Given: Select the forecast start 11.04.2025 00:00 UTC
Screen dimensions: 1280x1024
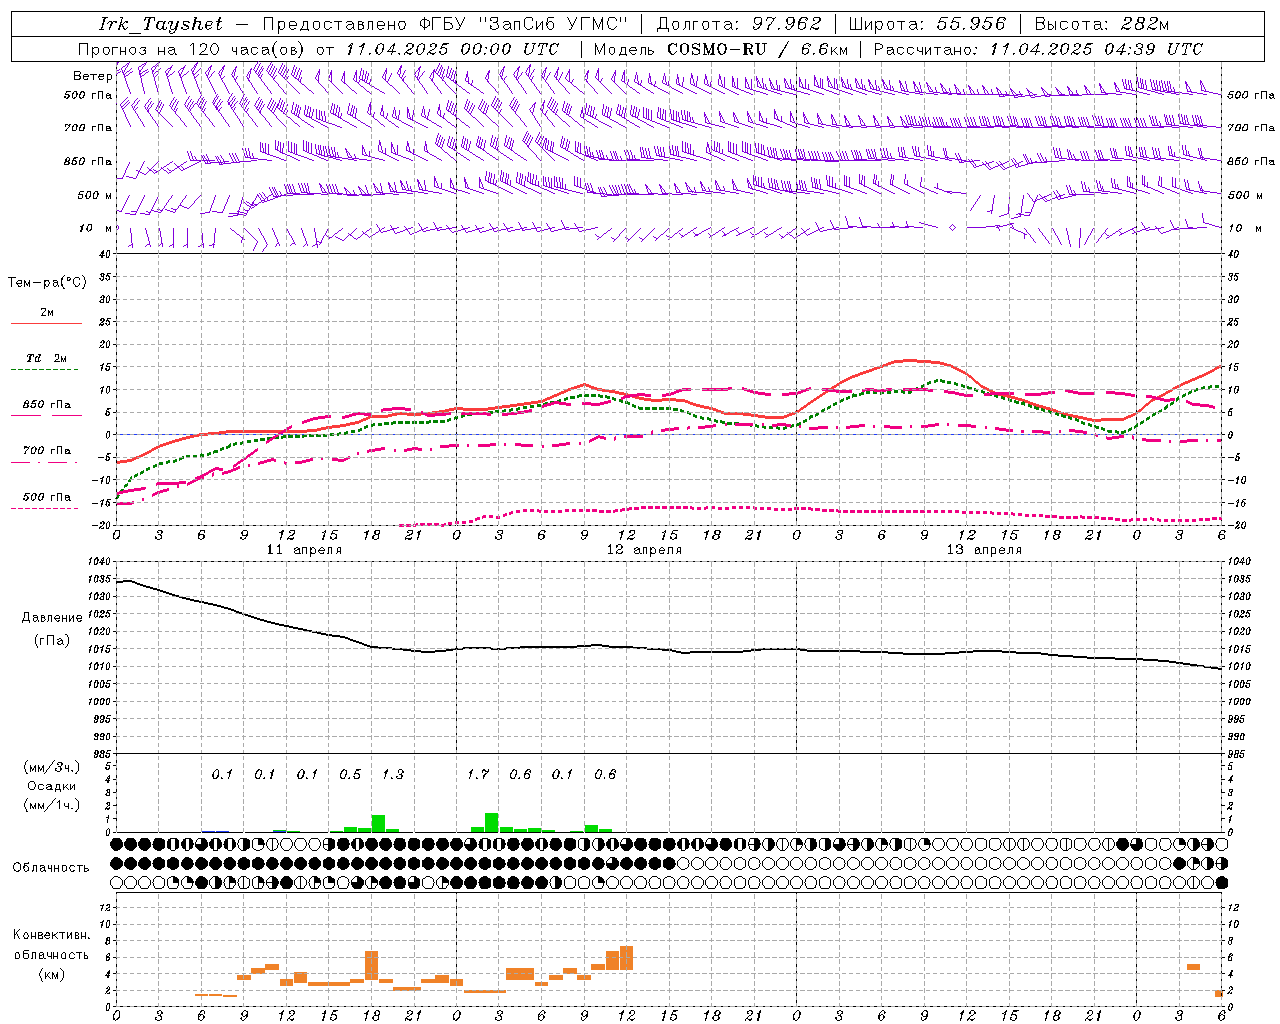Looking at the screenshot, I should point(452,49).
